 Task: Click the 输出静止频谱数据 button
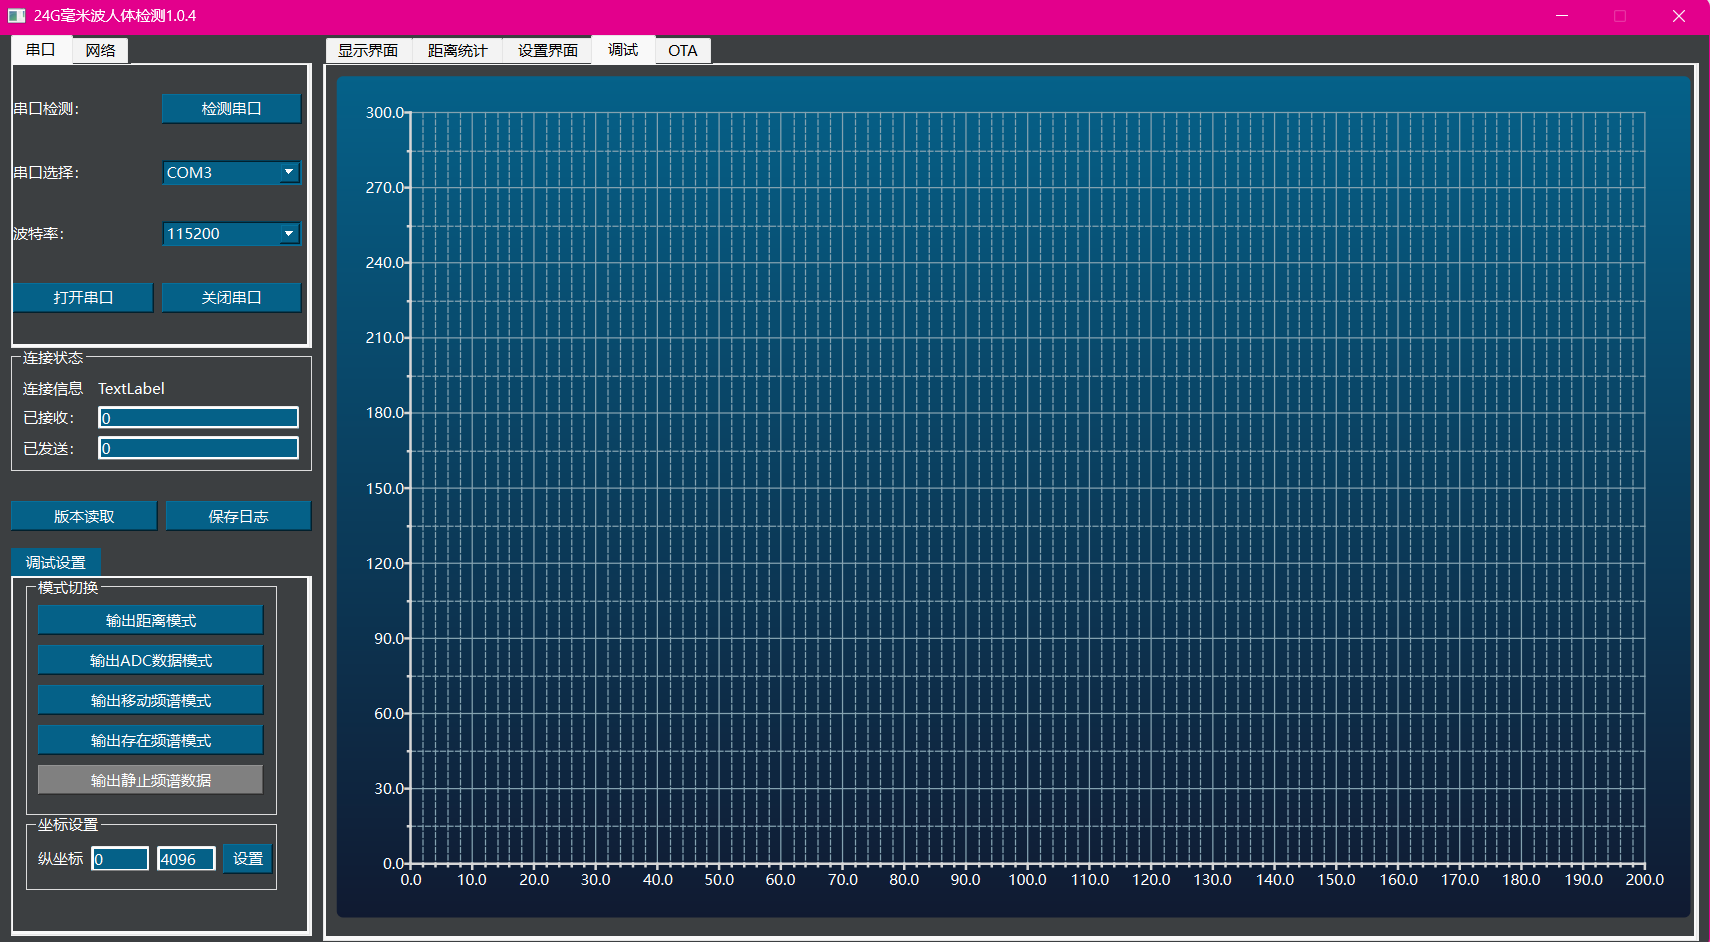tap(151, 781)
